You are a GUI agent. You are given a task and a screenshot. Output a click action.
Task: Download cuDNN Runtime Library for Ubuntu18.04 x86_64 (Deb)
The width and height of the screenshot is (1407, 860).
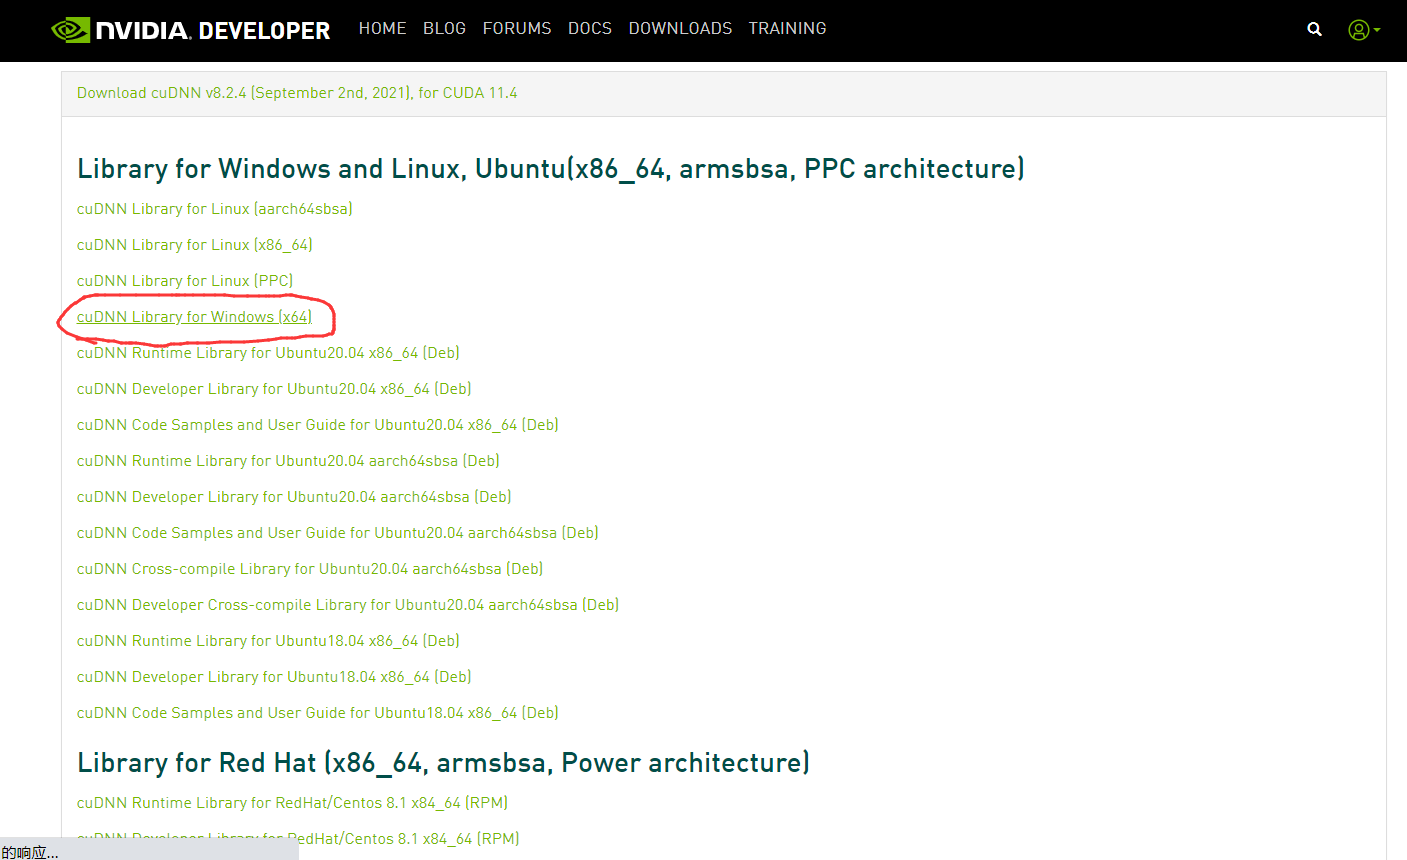point(268,641)
